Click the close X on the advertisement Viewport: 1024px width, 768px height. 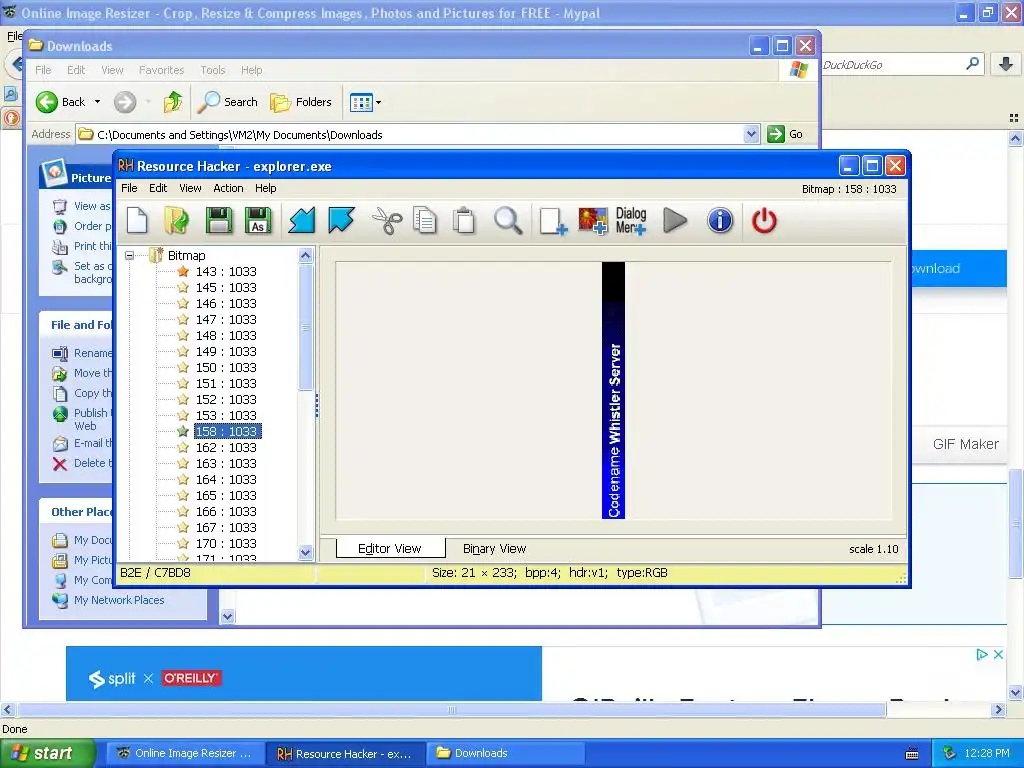tap(998, 654)
